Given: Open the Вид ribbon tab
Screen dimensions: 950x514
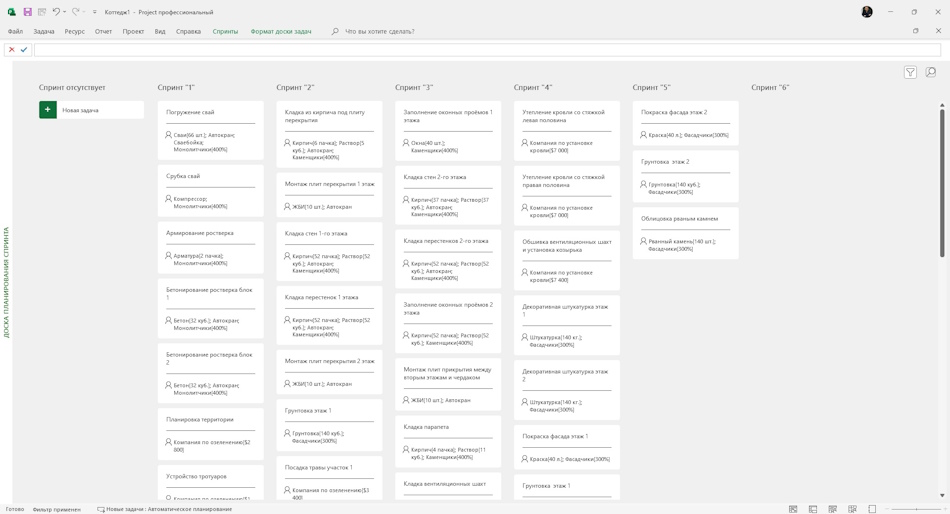Looking at the screenshot, I should click(x=160, y=32).
